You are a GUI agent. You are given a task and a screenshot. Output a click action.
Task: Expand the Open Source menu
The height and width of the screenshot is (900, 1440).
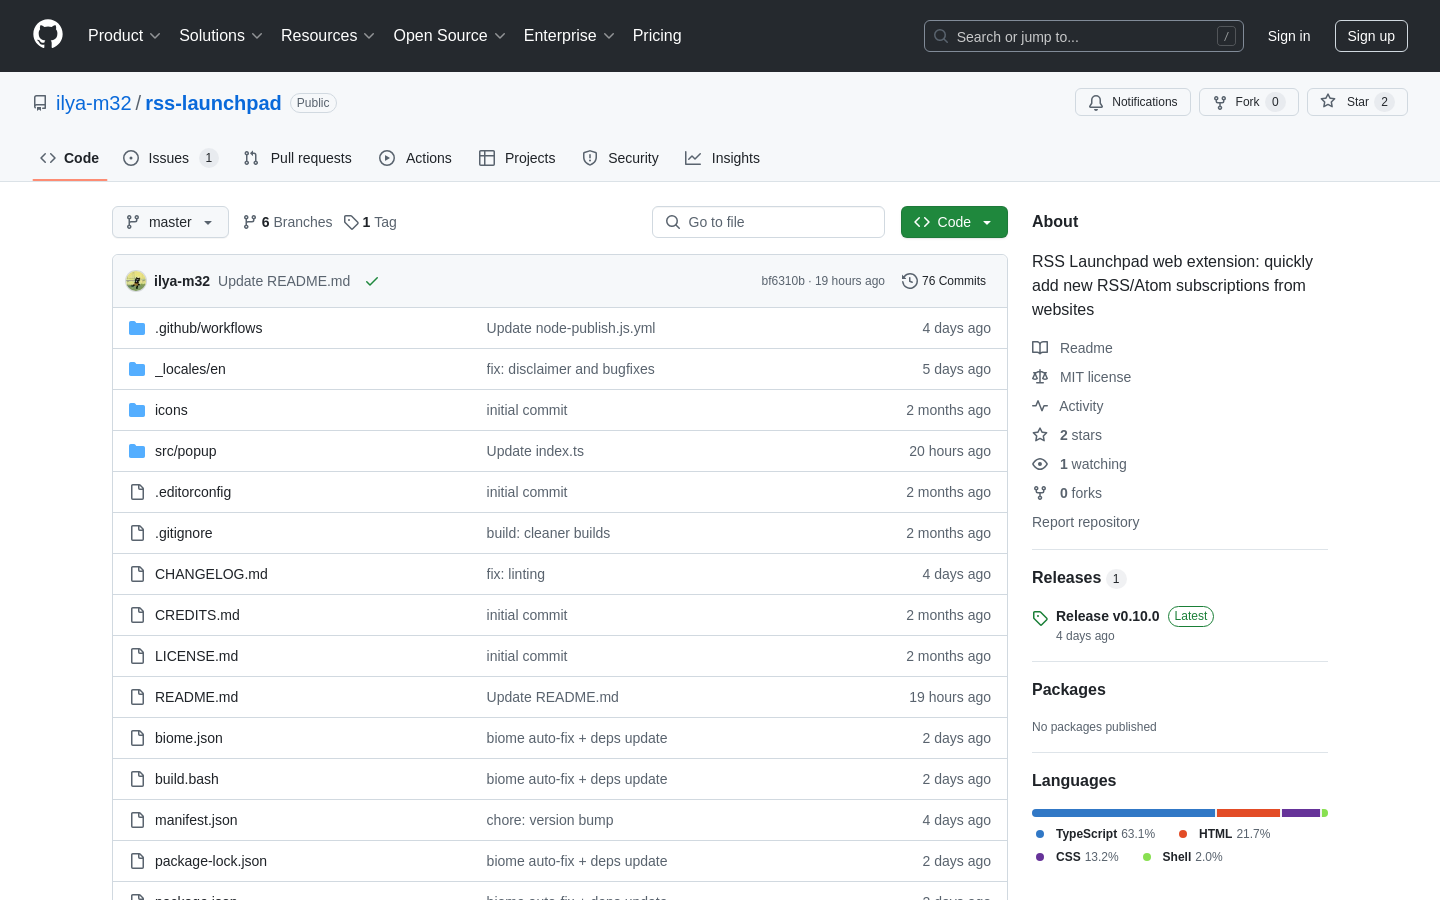click(450, 36)
